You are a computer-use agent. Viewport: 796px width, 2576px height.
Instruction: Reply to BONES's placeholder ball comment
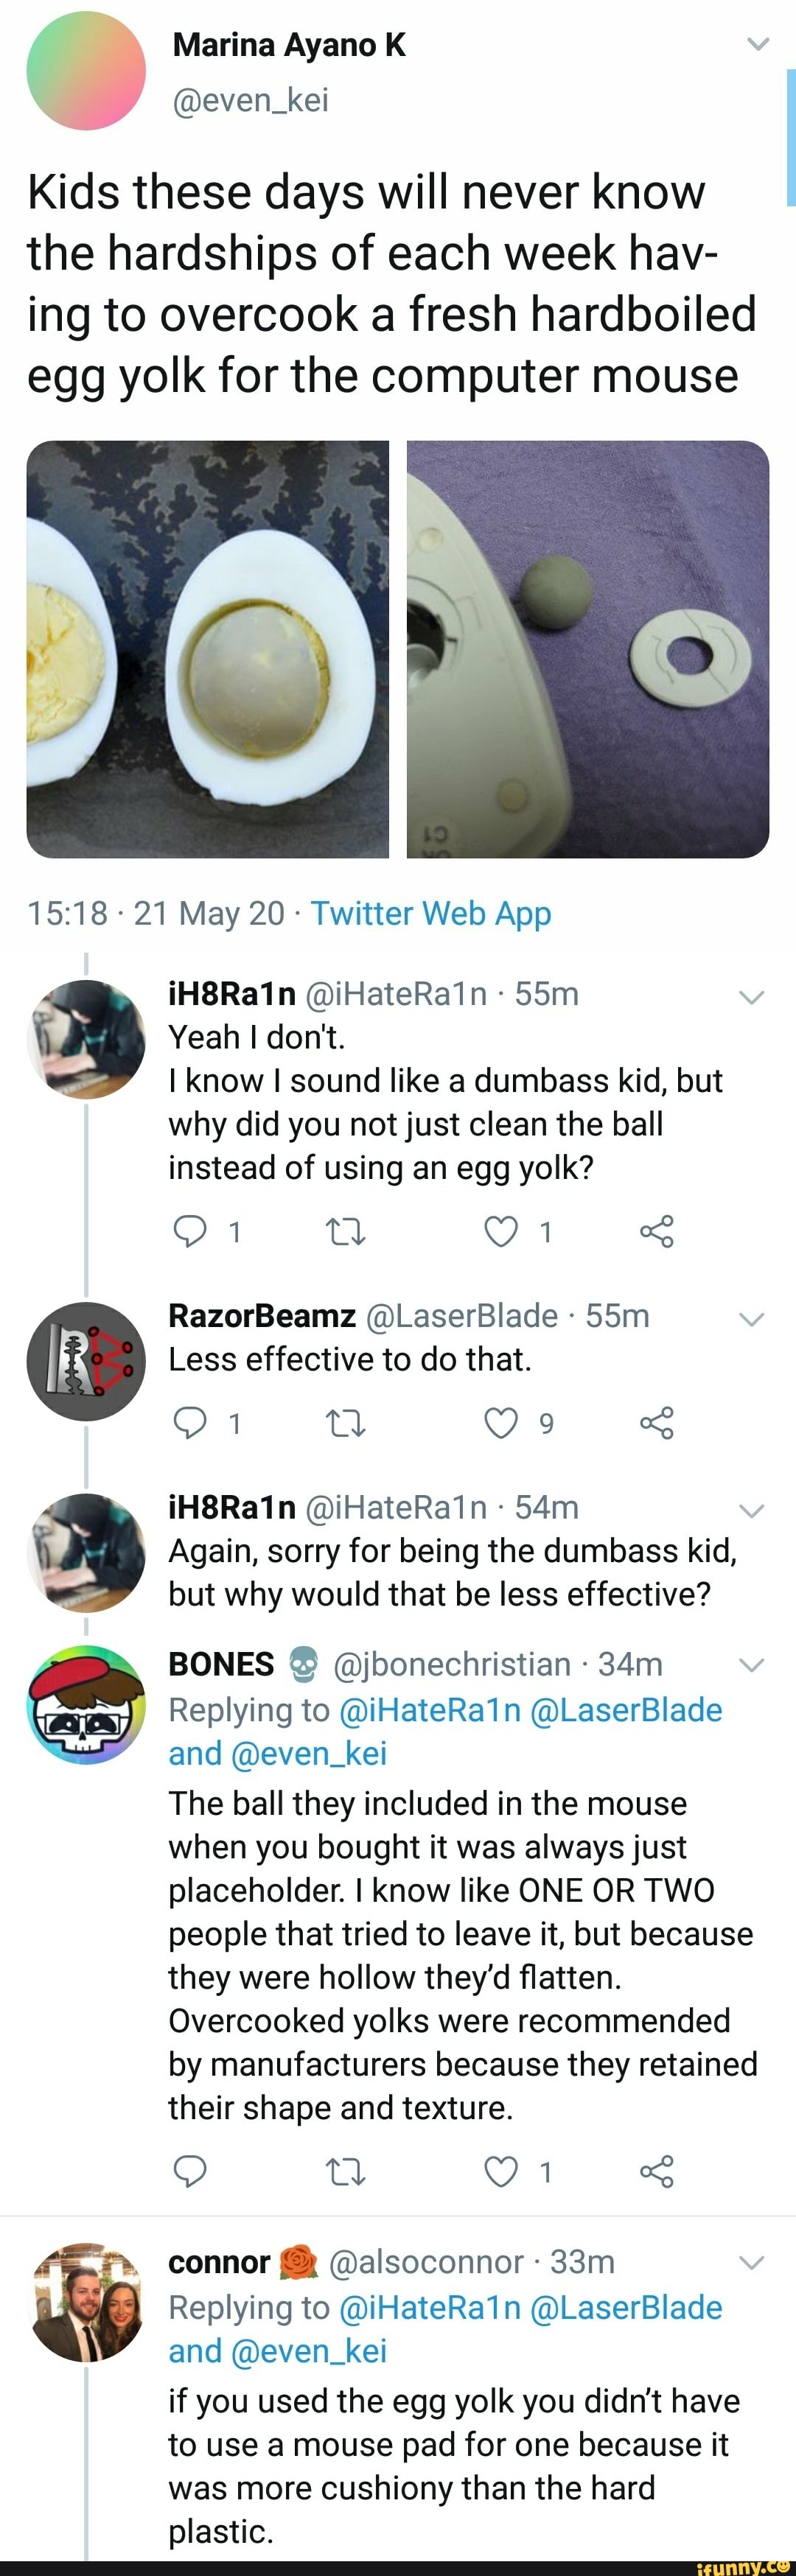point(190,2171)
